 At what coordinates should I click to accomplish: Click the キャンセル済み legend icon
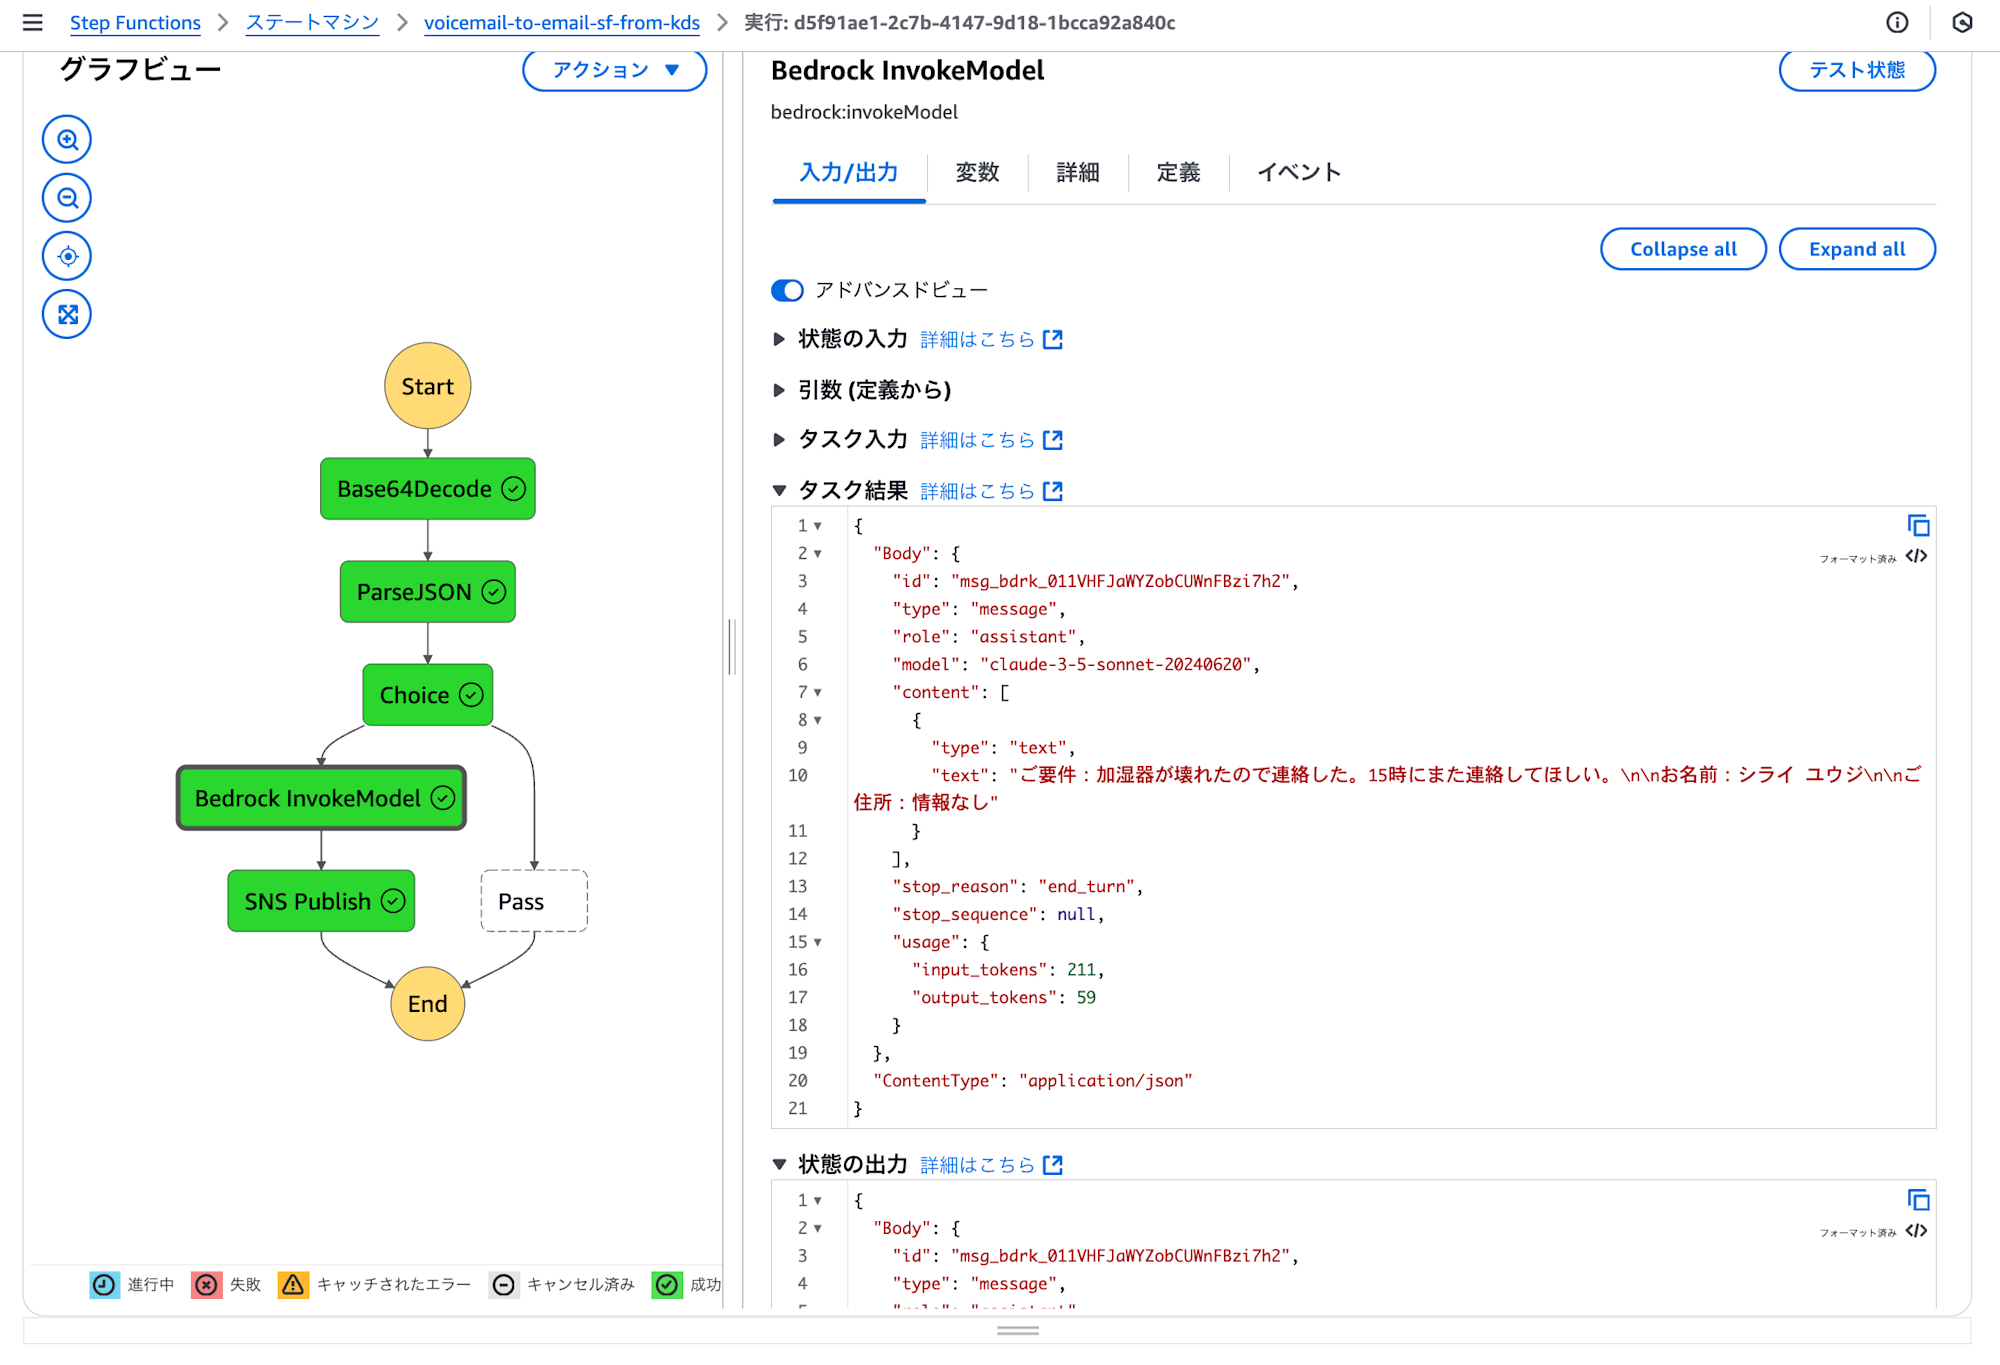[x=504, y=1285]
